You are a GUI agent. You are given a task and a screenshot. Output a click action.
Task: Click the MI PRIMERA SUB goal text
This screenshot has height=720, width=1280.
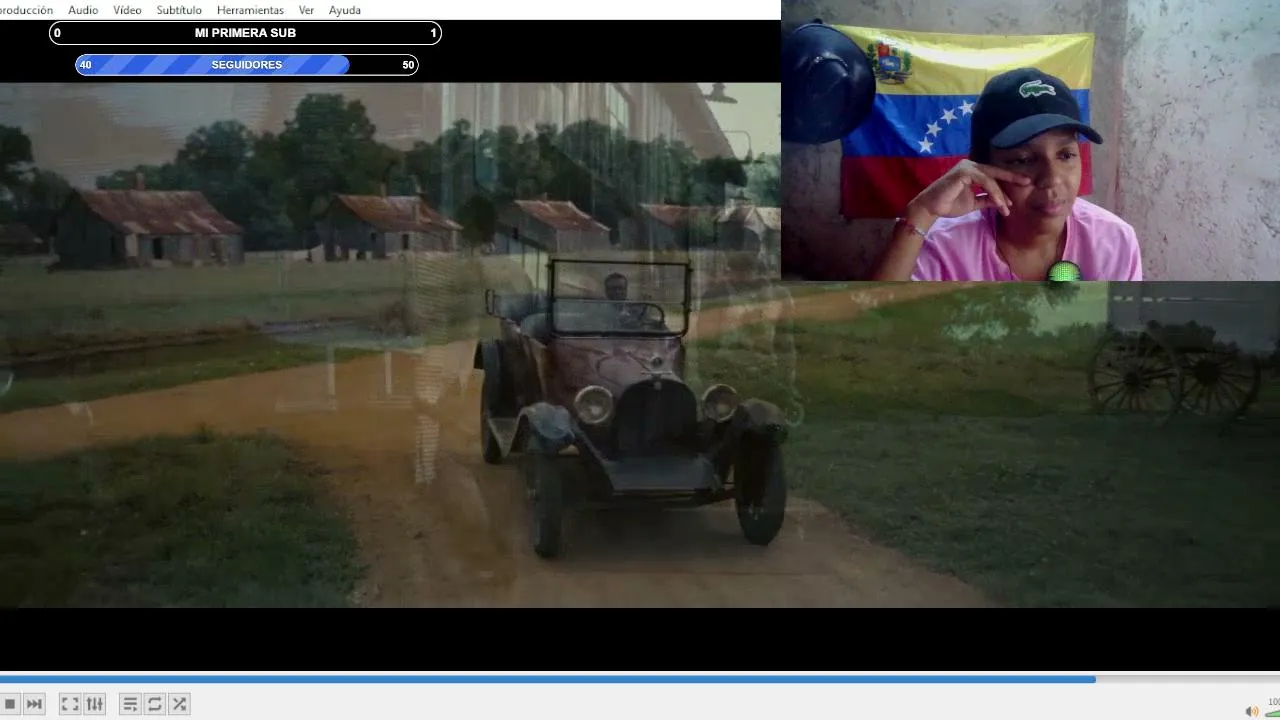[245, 33]
